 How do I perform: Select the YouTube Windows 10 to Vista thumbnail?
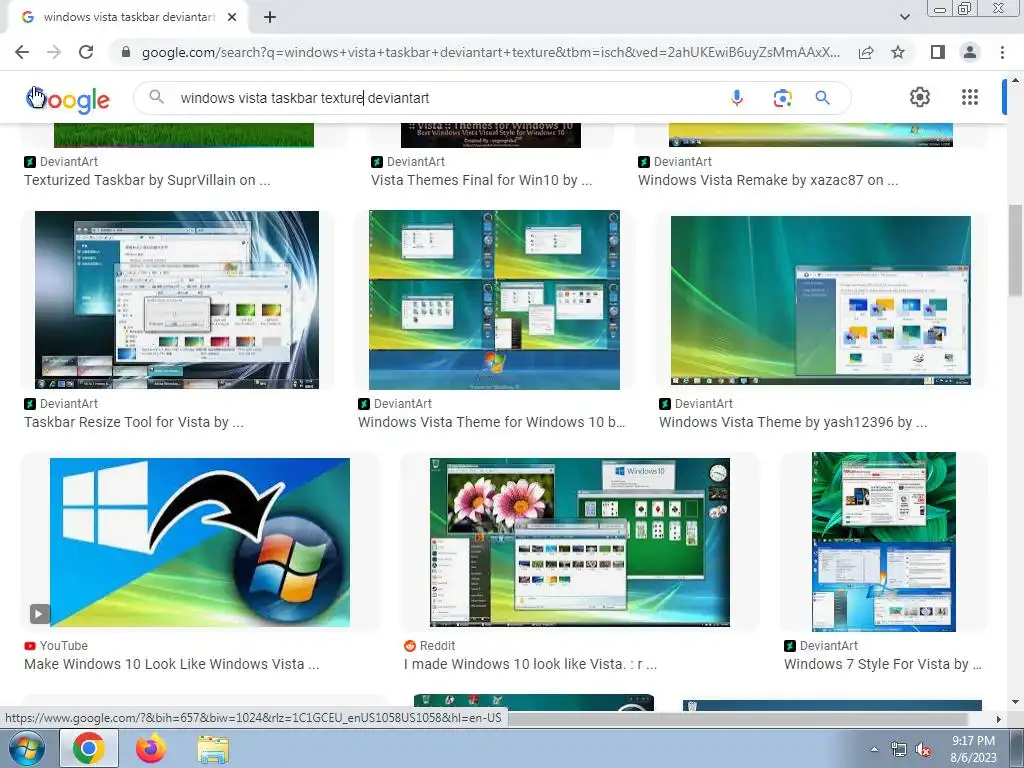pos(200,542)
